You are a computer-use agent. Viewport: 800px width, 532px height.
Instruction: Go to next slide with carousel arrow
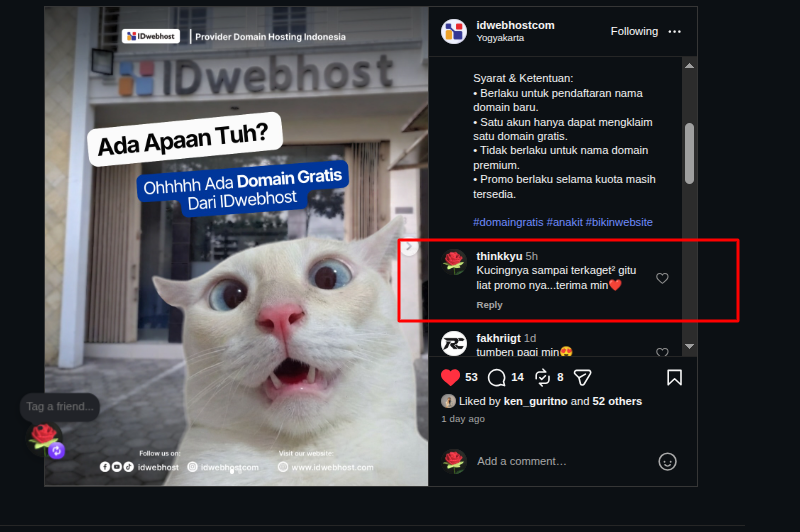[409, 247]
